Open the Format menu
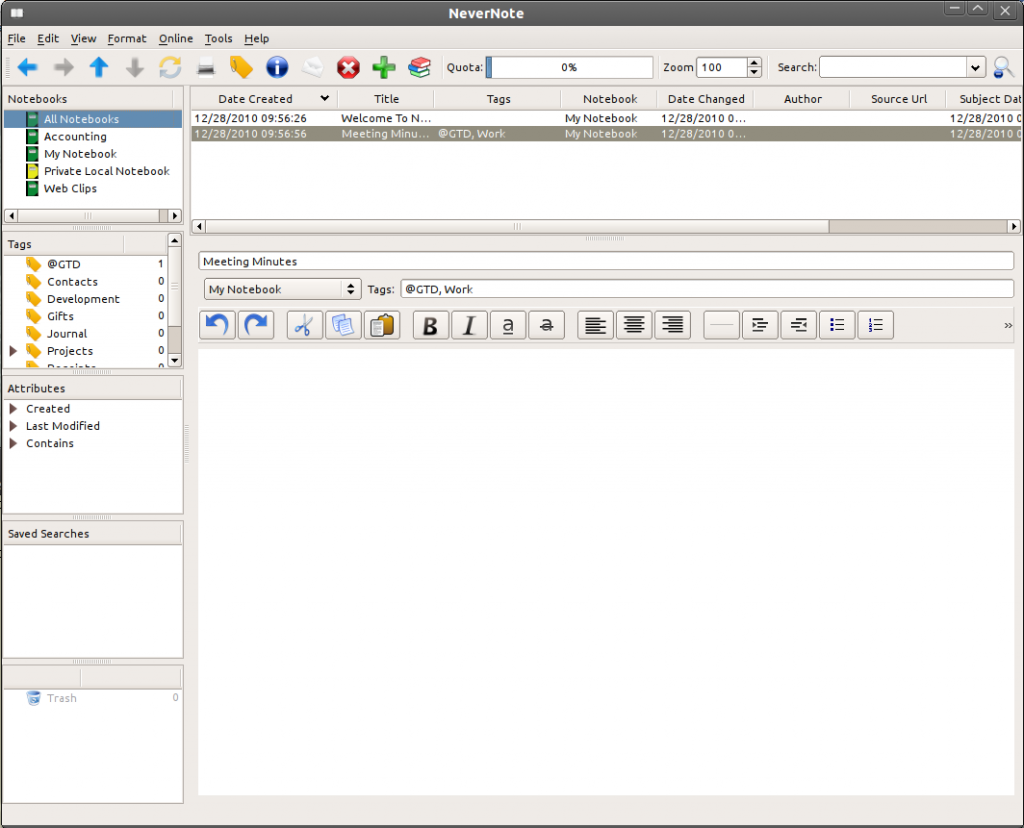The width and height of the screenshot is (1024, 828). pyautogui.click(x=127, y=38)
